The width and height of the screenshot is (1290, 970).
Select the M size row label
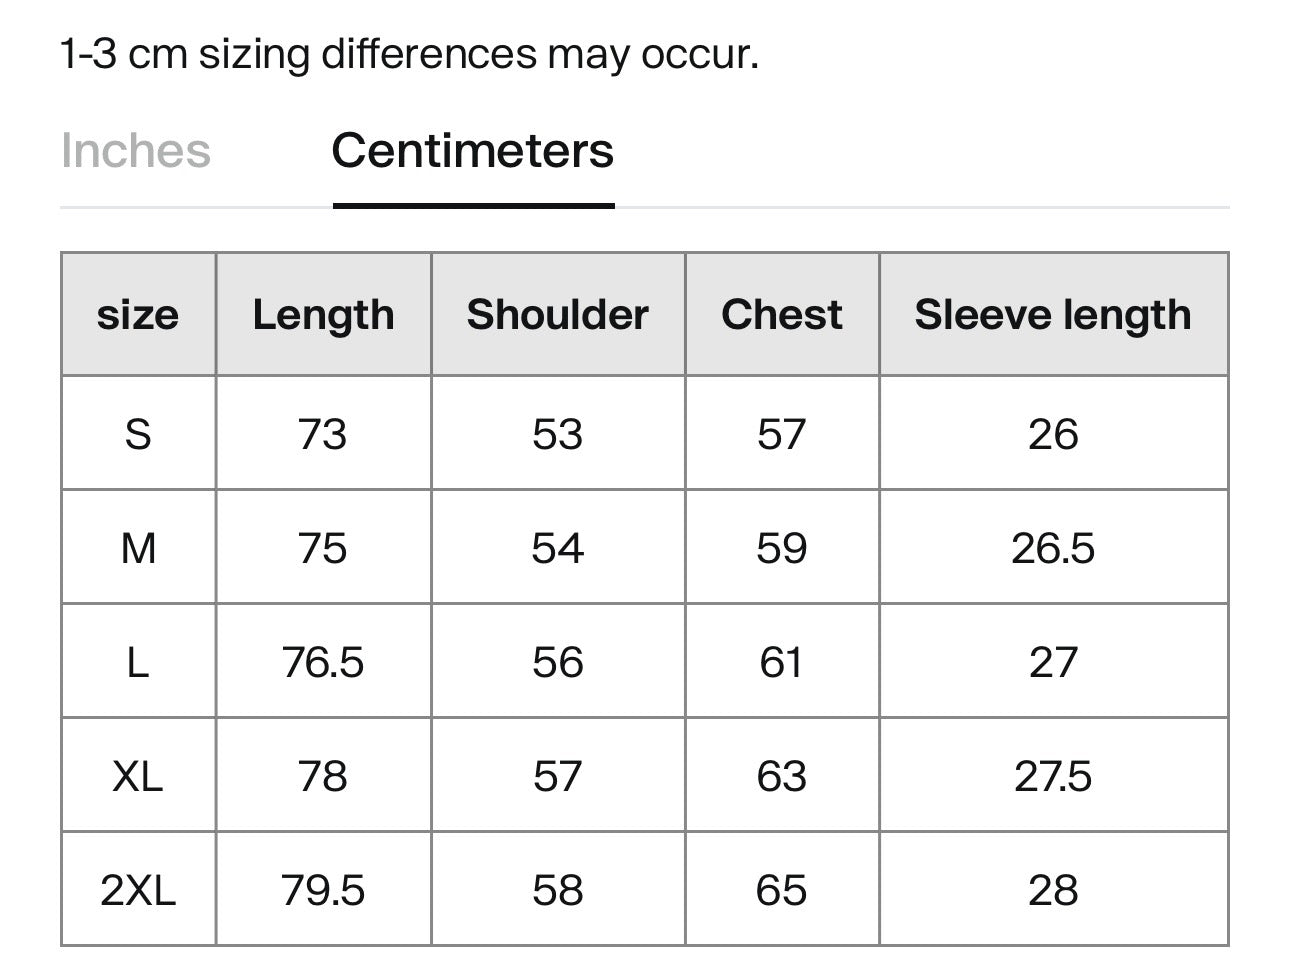click(x=138, y=548)
